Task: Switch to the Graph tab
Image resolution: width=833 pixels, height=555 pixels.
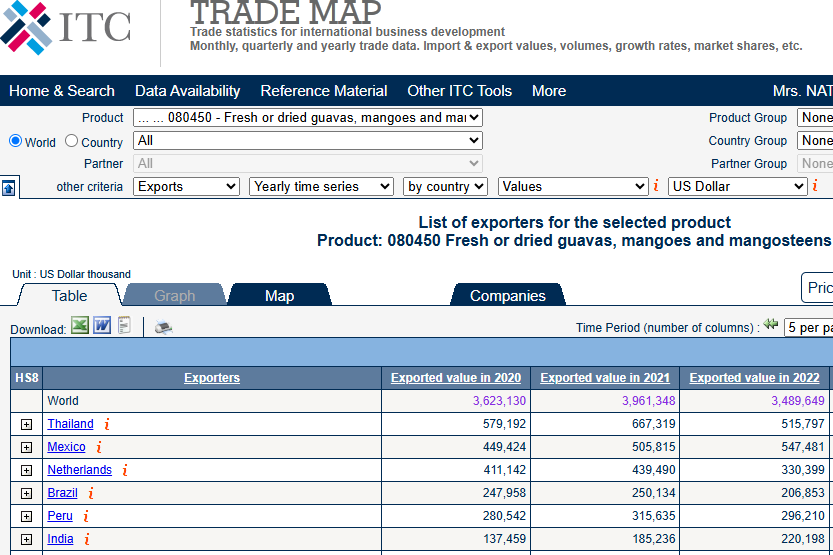Action: (x=174, y=295)
